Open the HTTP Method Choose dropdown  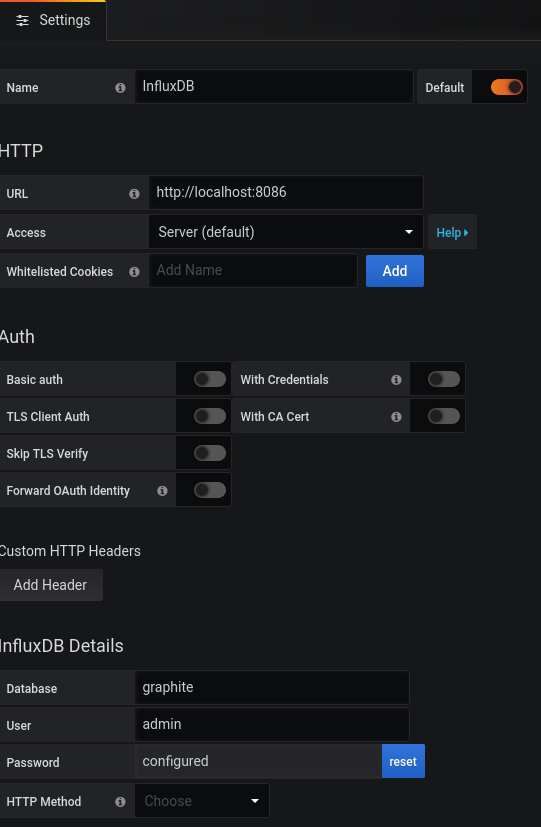point(202,801)
